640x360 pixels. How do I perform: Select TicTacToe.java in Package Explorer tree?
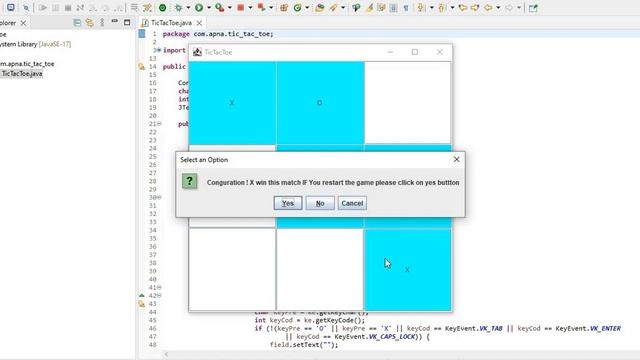tap(22, 73)
